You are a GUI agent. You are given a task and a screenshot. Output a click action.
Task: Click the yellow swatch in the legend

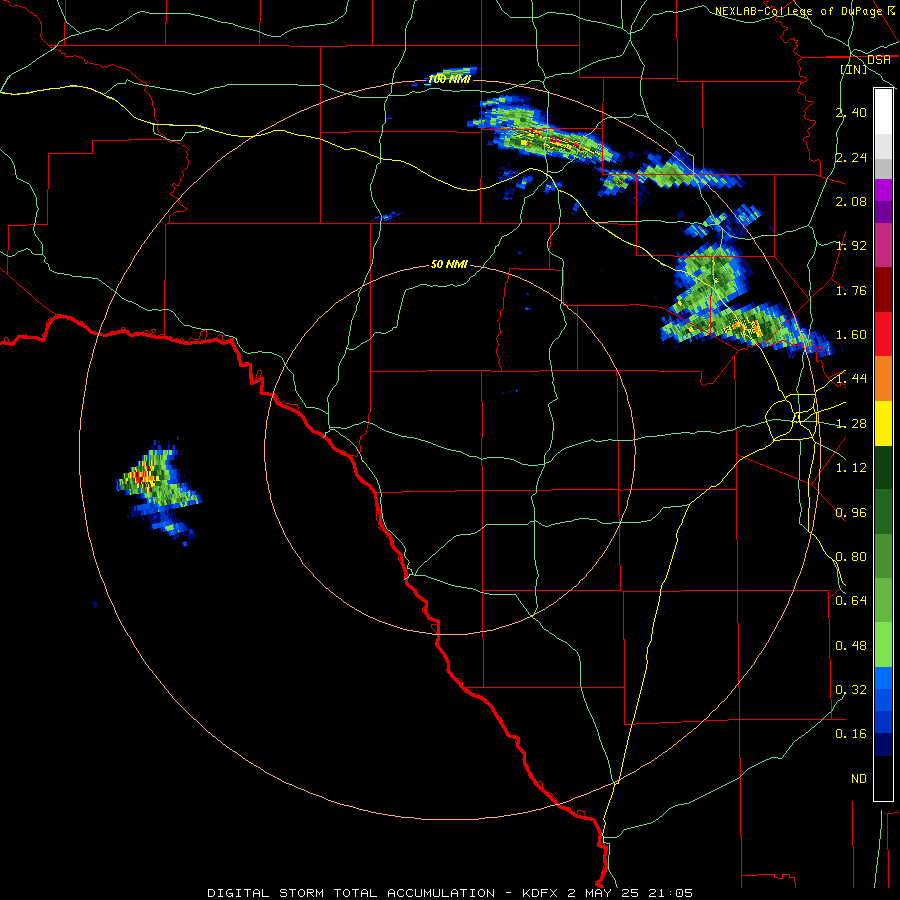click(883, 424)
